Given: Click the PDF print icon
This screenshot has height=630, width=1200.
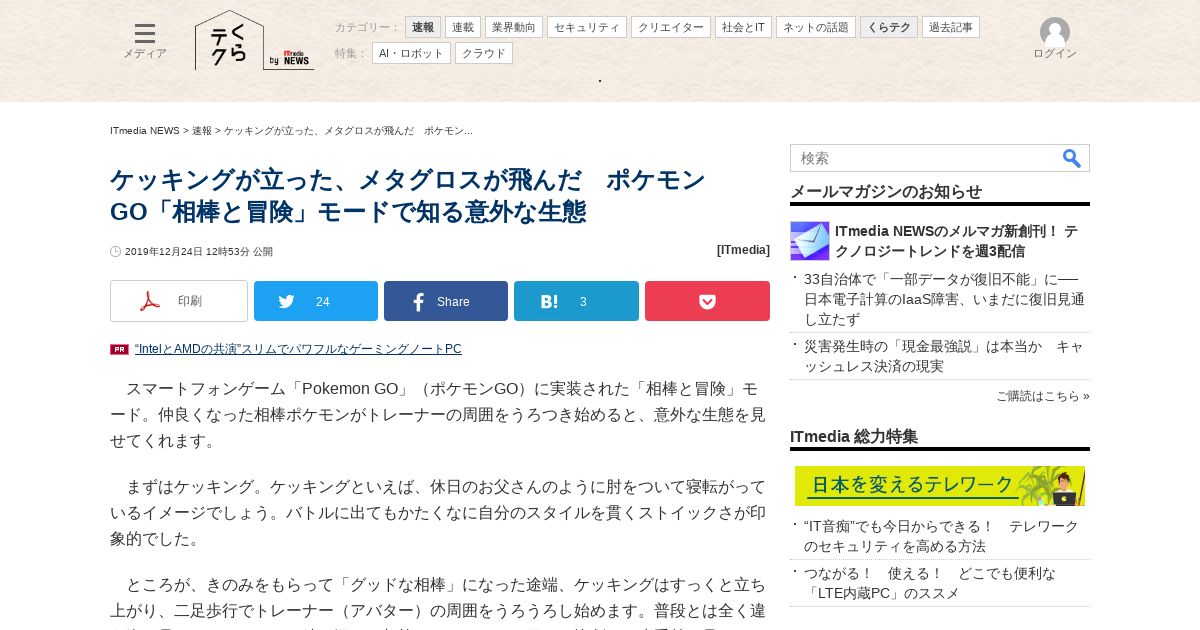Looking at the screenshot, I should [149, 301].
